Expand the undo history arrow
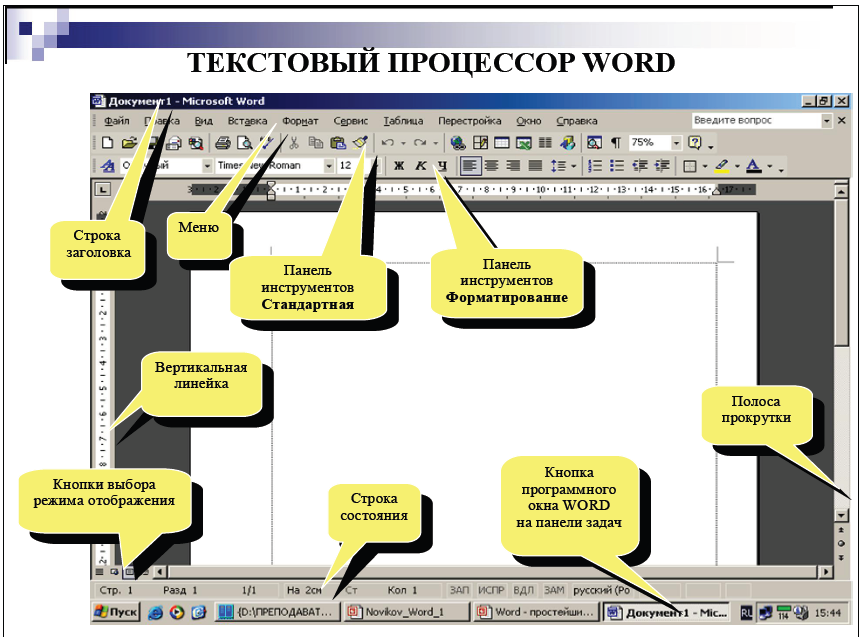The width and height of the screenshot is (865, 637). coord(403,143)
